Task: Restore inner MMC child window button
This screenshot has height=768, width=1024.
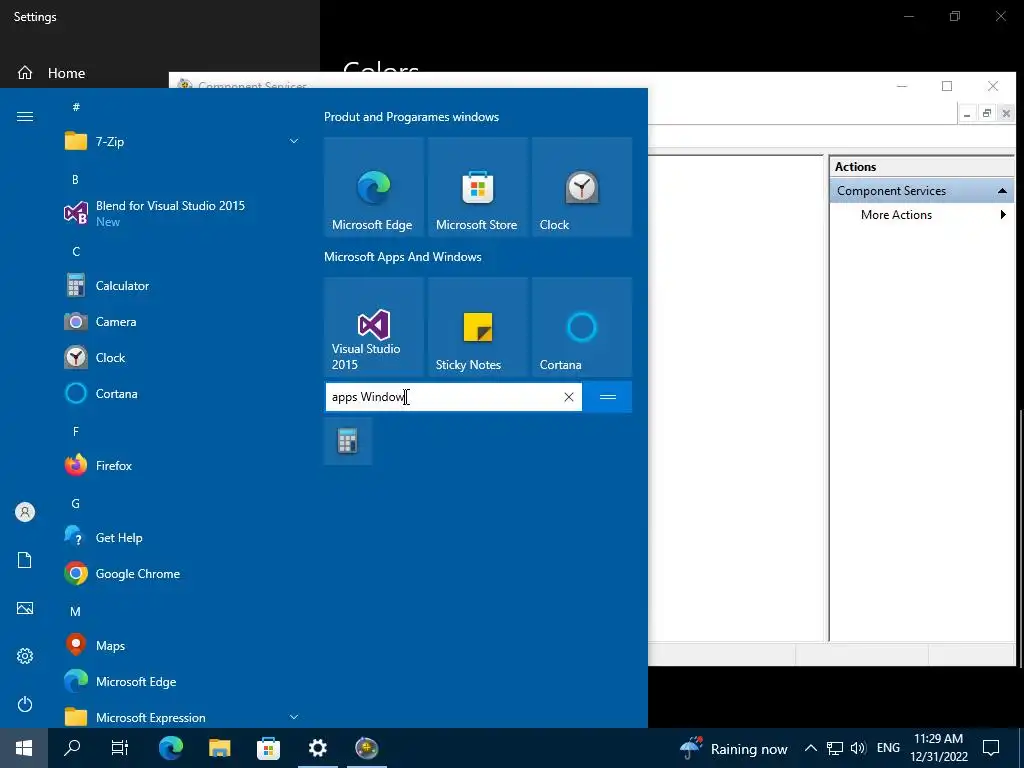Action: (987, 114)
